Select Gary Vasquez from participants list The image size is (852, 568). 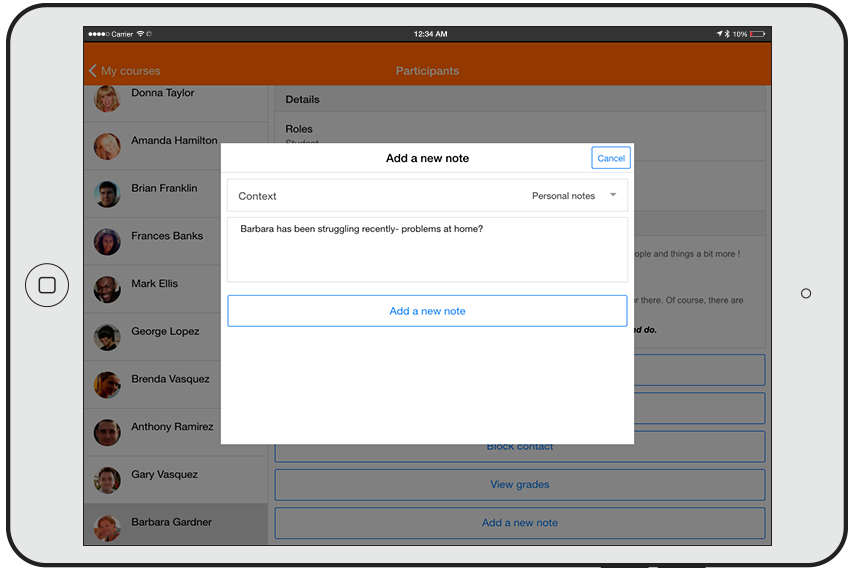[164, 475]
